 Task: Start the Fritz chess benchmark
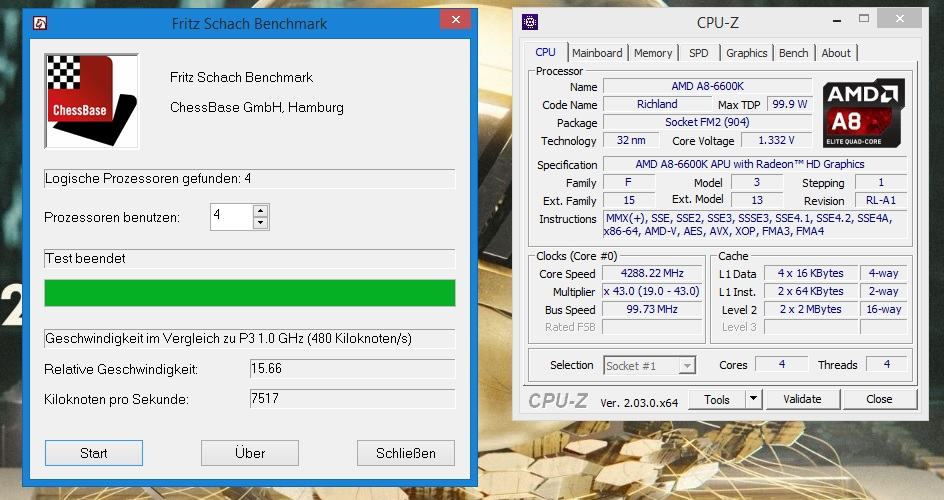click(94, 453)
